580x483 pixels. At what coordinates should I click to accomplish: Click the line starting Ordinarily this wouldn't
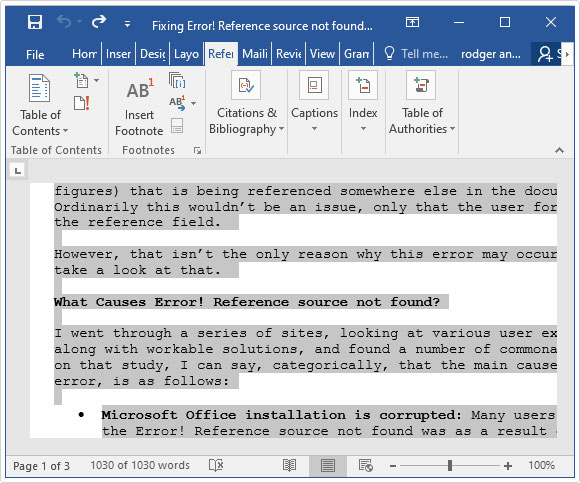click(306, 207)
